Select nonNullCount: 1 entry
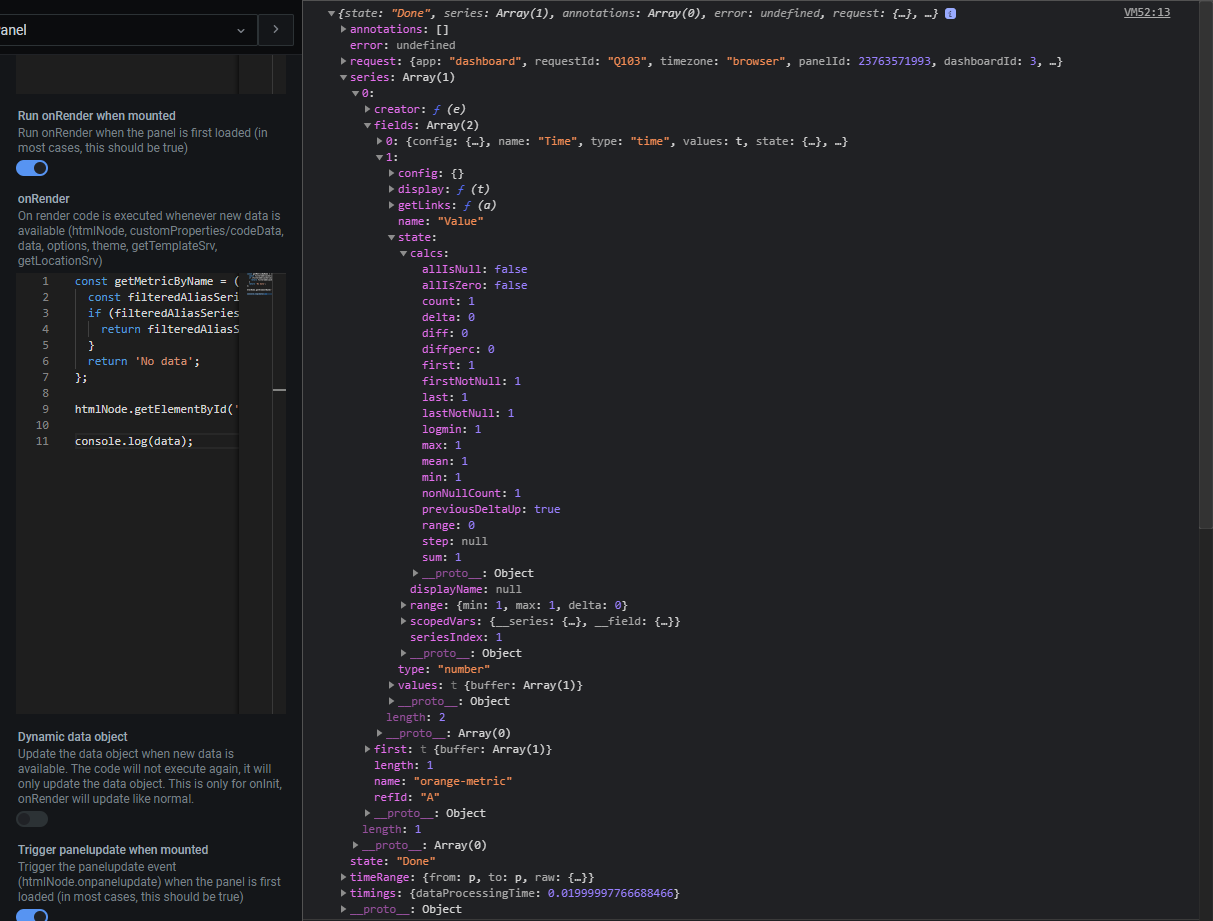Image resolution: width=1213 pixels, height=921 pixels. (x=471, y=493)
